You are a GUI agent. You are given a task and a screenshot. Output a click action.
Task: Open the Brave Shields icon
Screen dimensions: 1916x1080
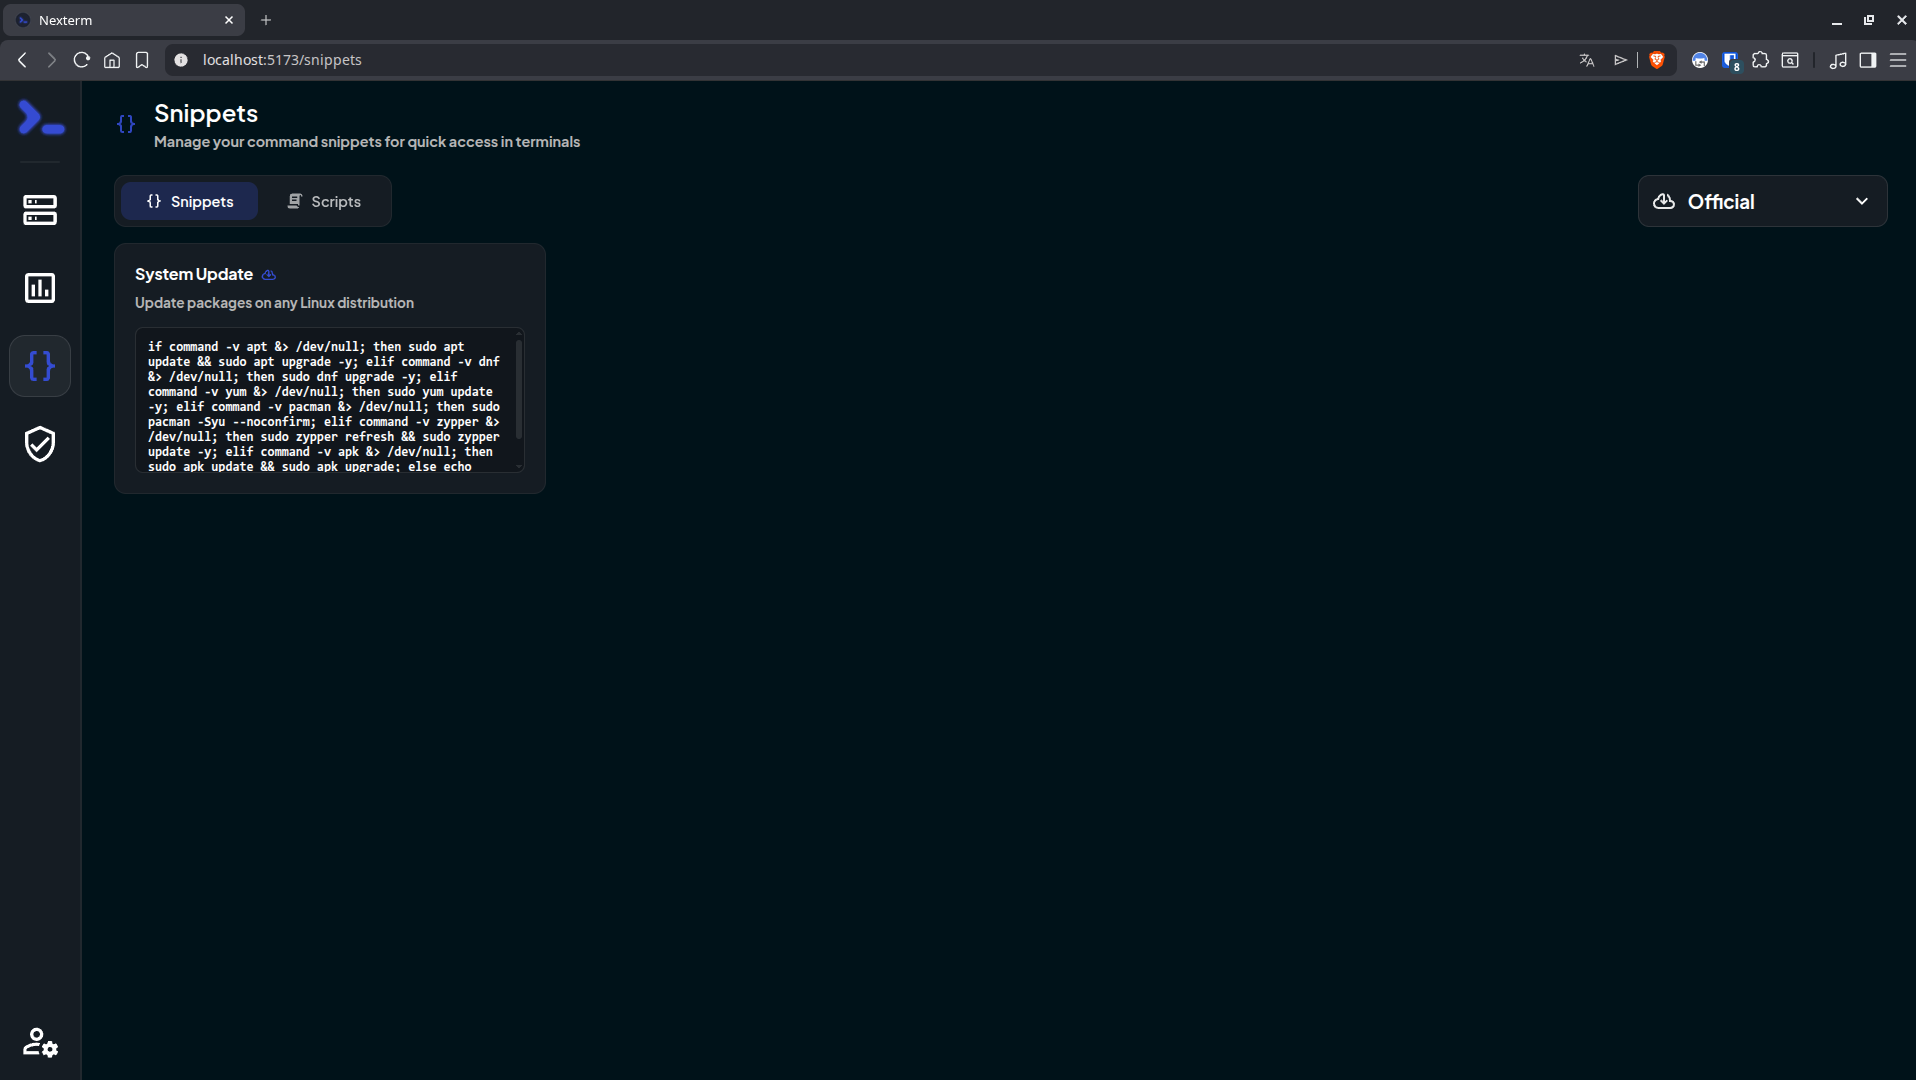pyautogui.click(x=1657, y=60)
